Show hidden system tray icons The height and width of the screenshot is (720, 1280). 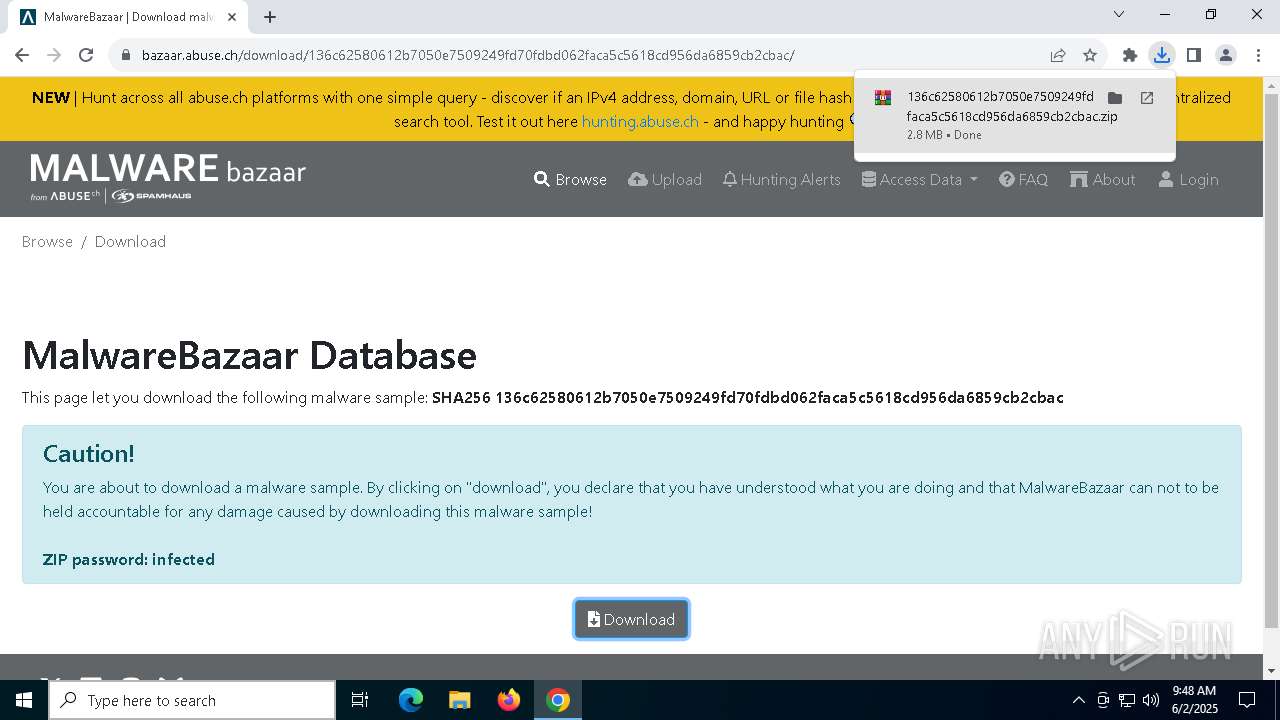coord(1078,700)
